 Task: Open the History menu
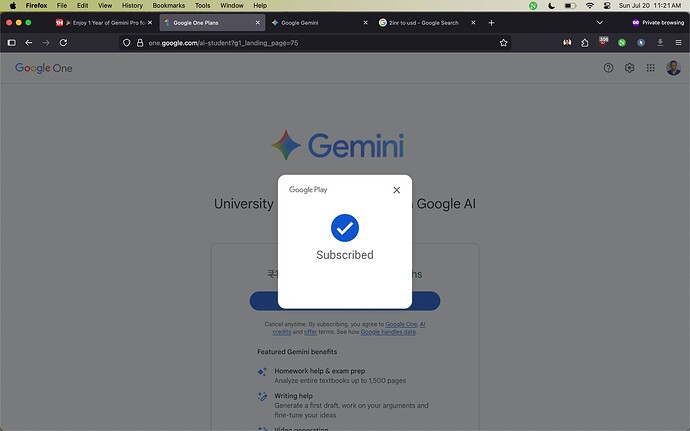132,6
